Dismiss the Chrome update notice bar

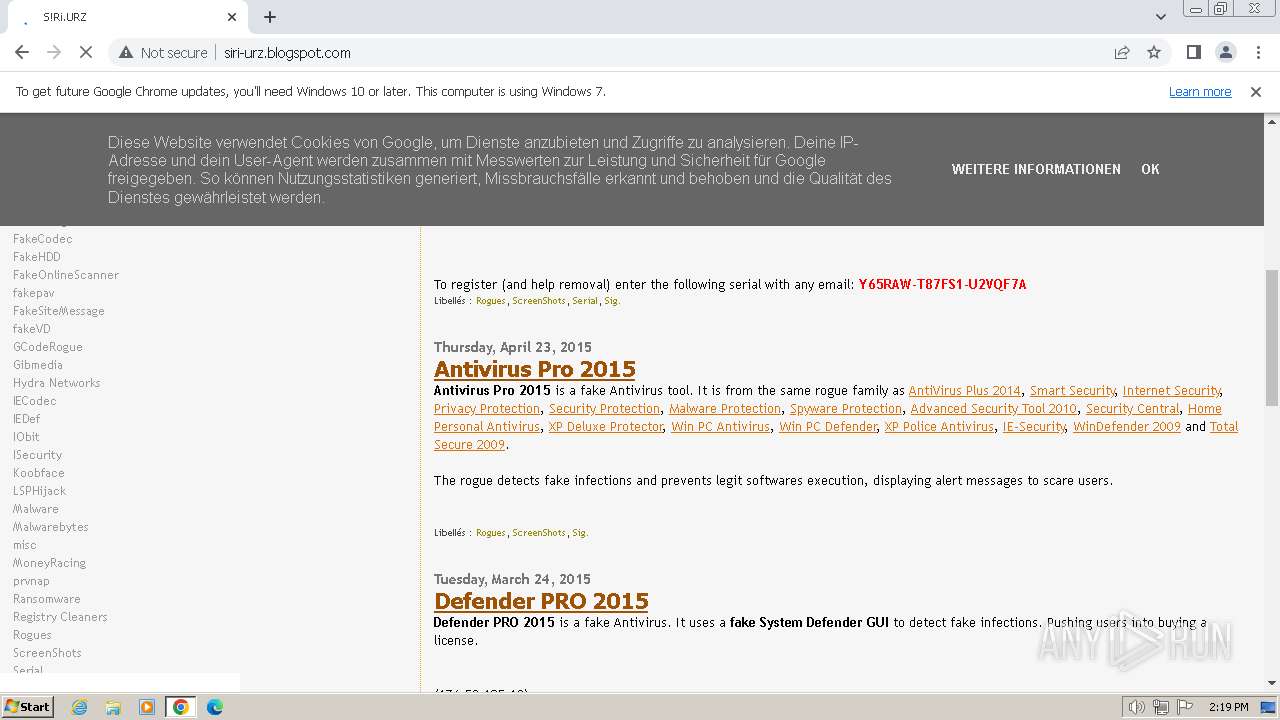point(1256,92)
